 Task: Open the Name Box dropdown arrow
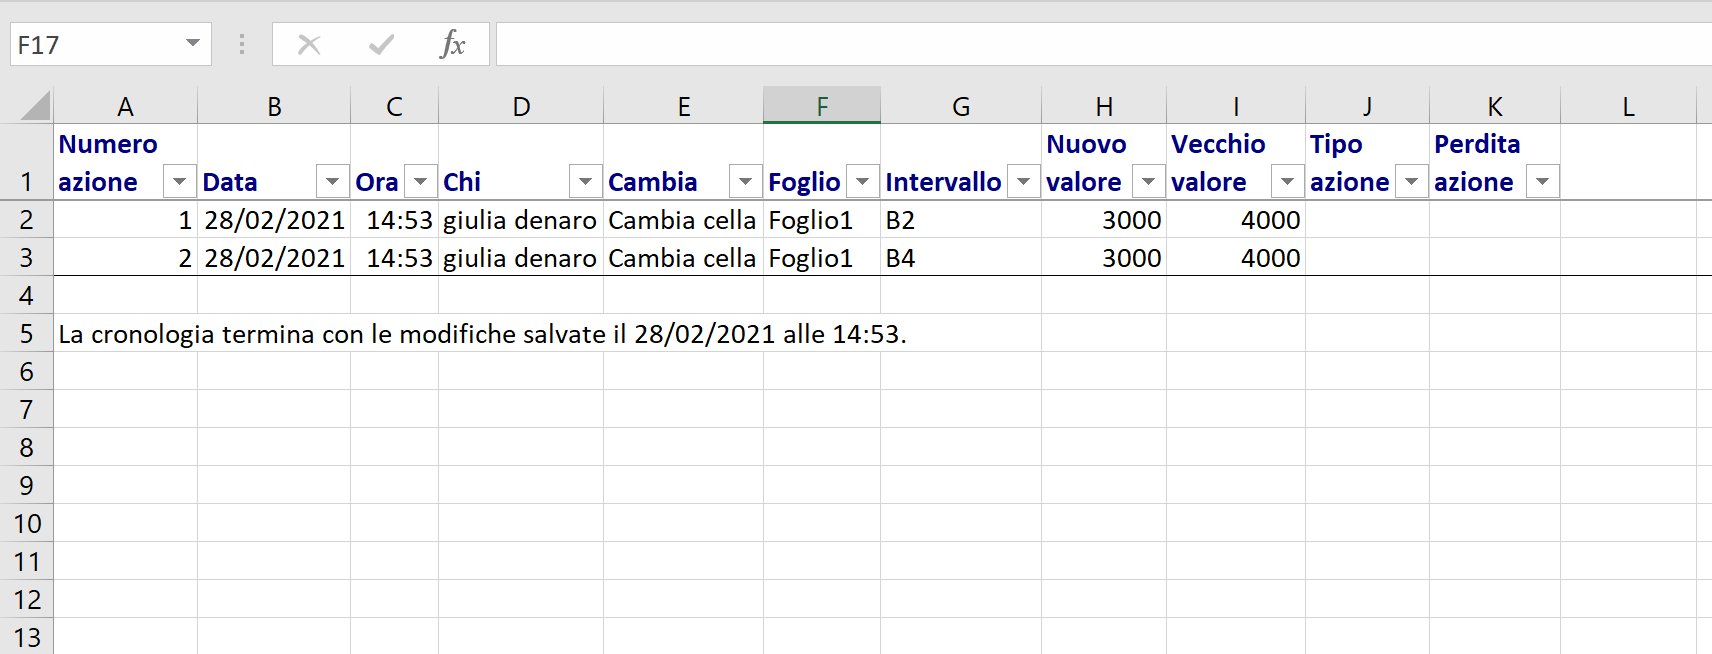[x=193, y=44]
